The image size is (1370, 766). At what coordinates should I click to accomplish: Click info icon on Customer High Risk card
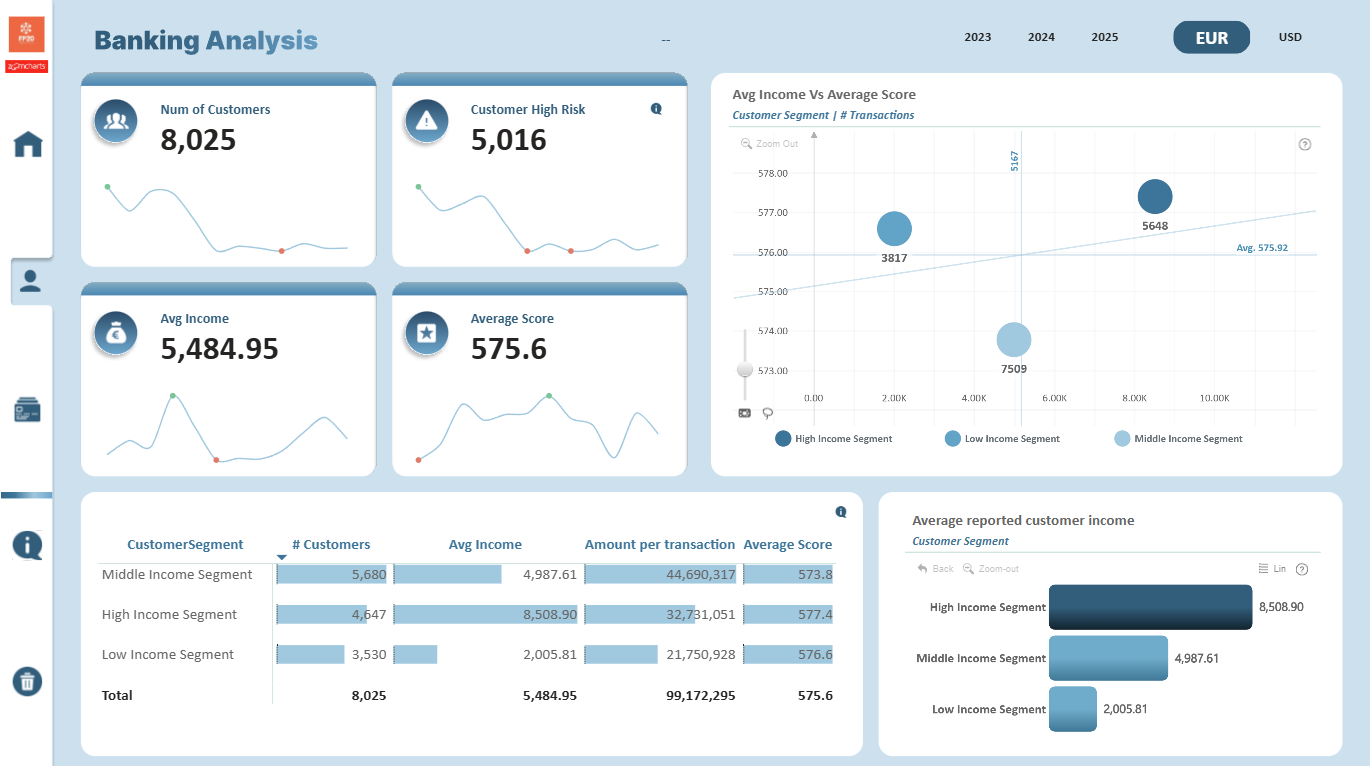pos(656,109)
